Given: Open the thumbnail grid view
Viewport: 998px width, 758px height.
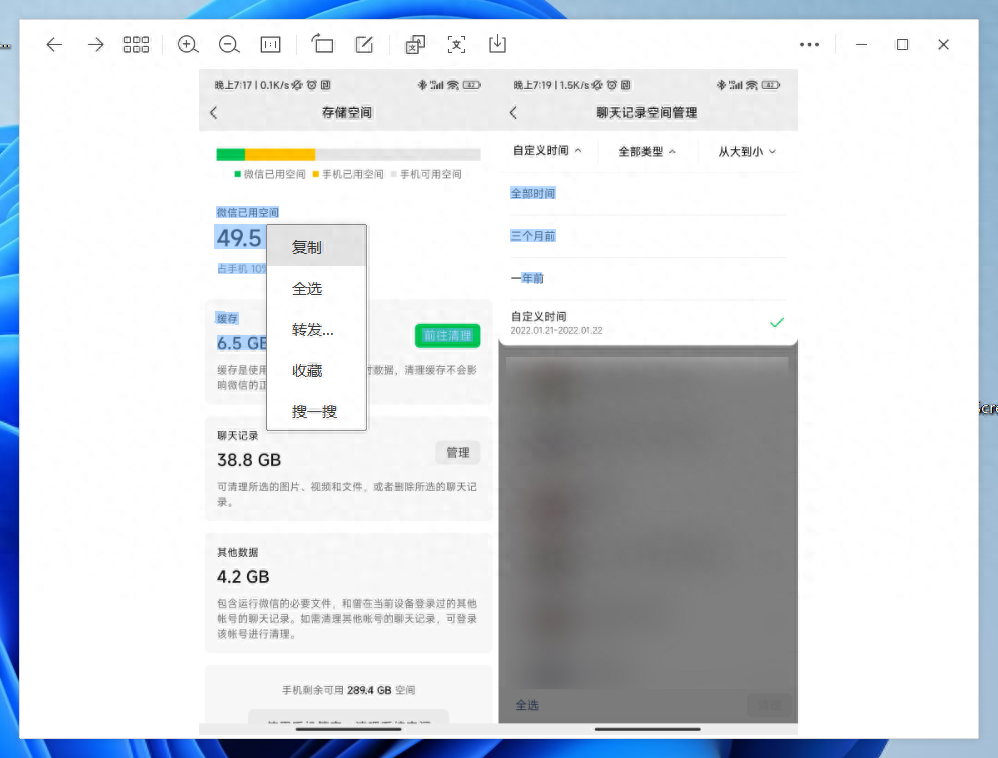Looking at the screenshot, I should click(136, 45).
